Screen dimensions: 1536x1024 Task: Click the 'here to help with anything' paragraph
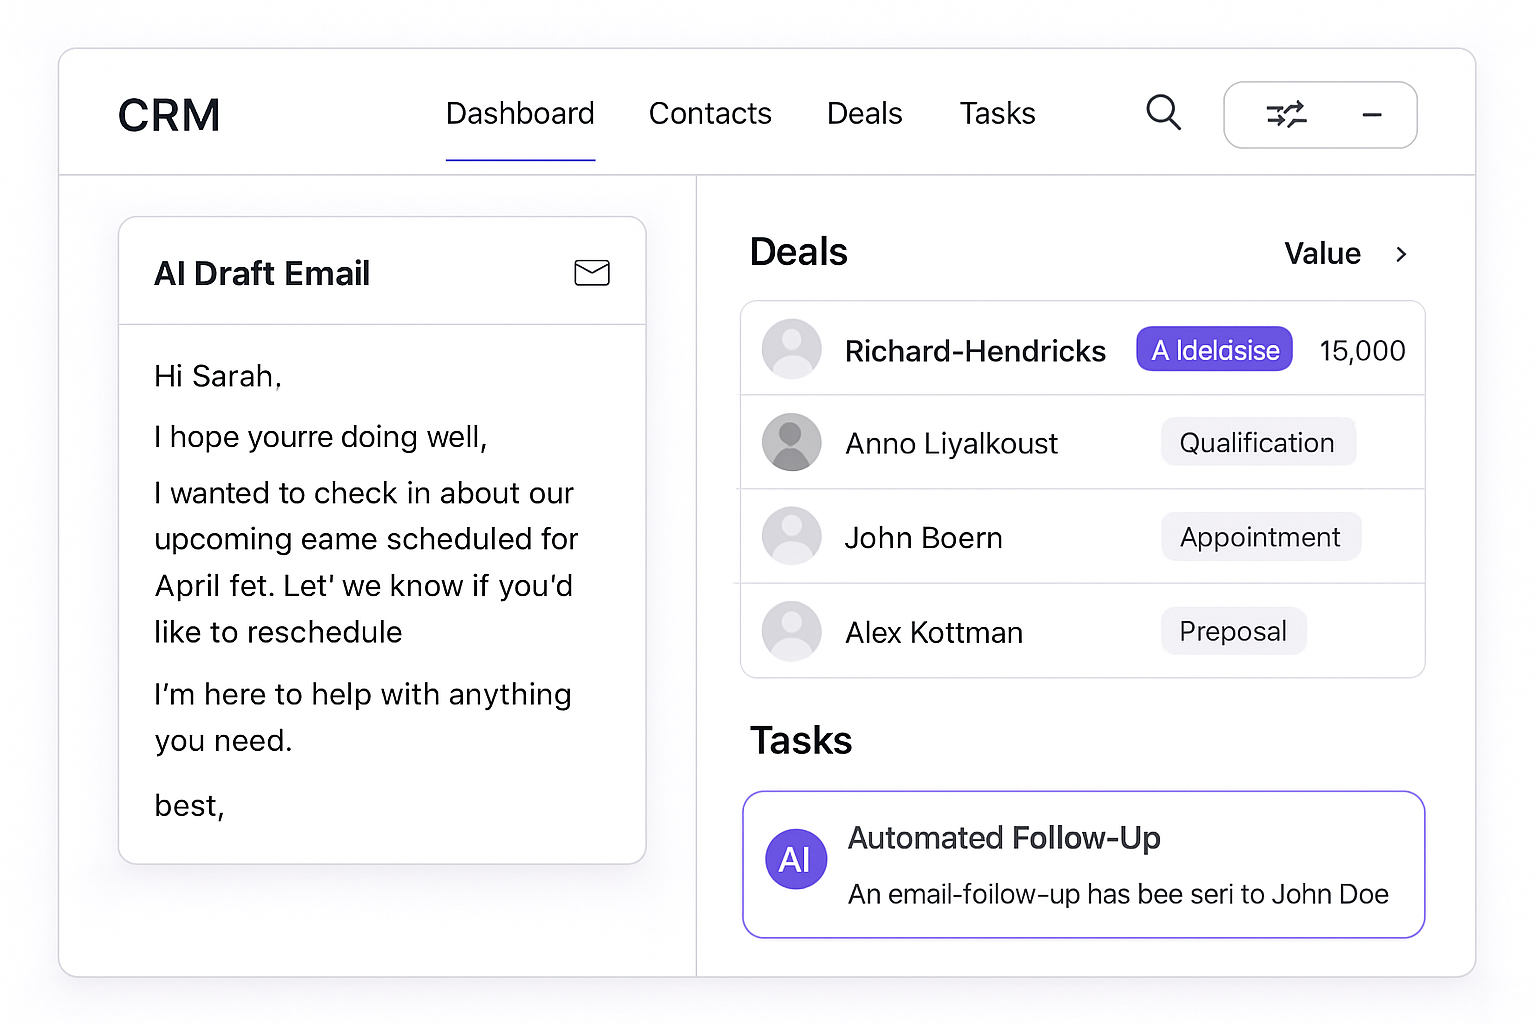coord(363,717)
